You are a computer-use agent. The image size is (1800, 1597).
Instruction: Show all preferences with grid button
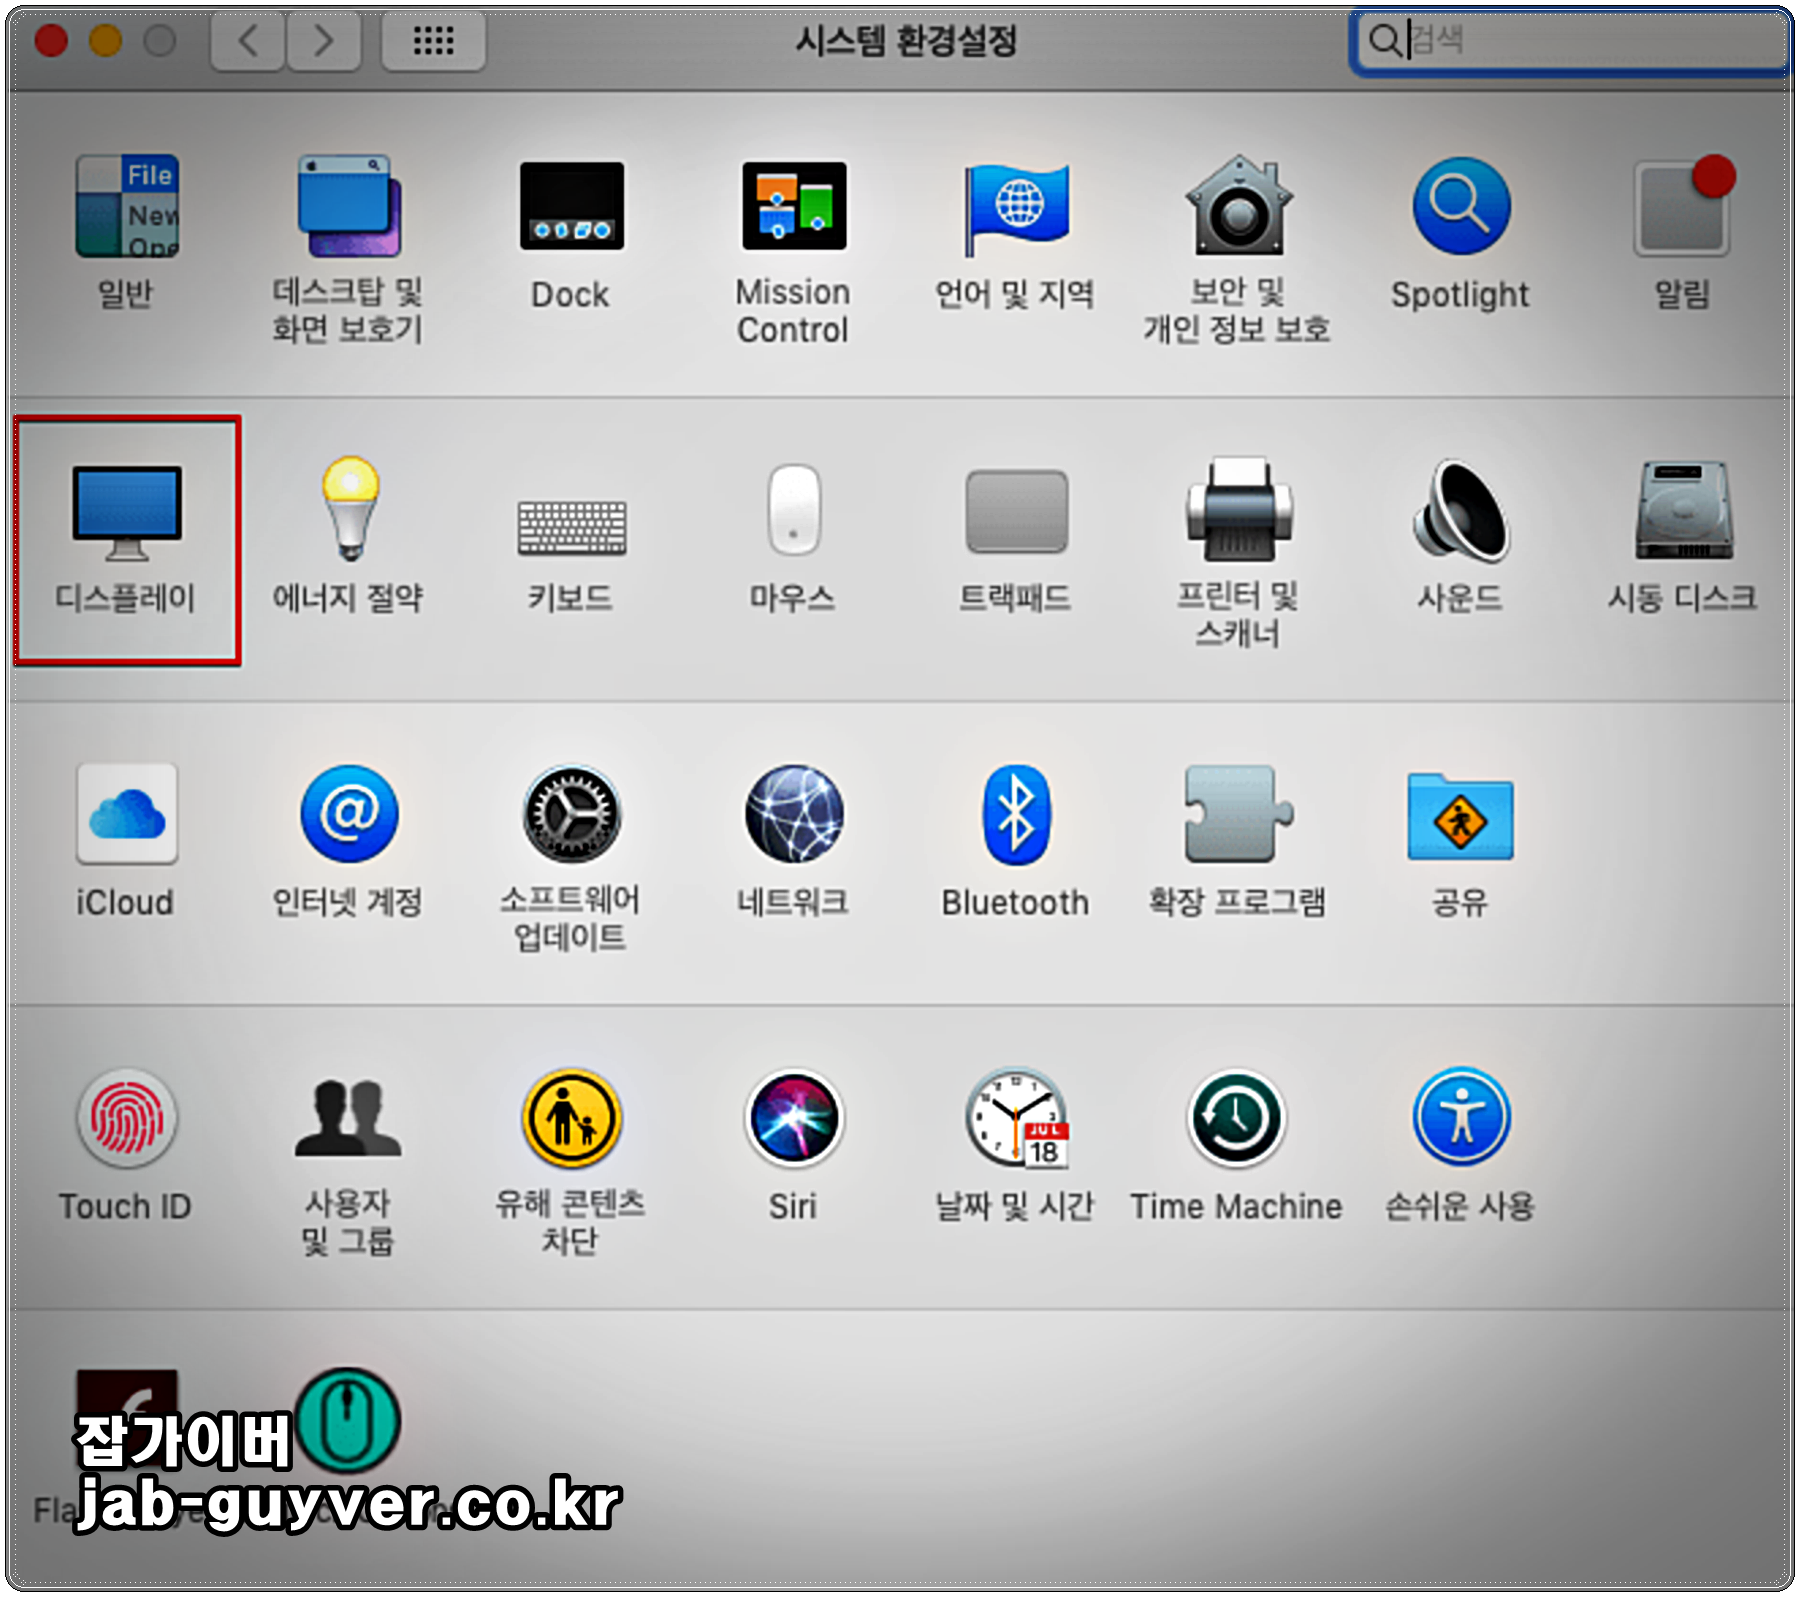click(434, 41)
